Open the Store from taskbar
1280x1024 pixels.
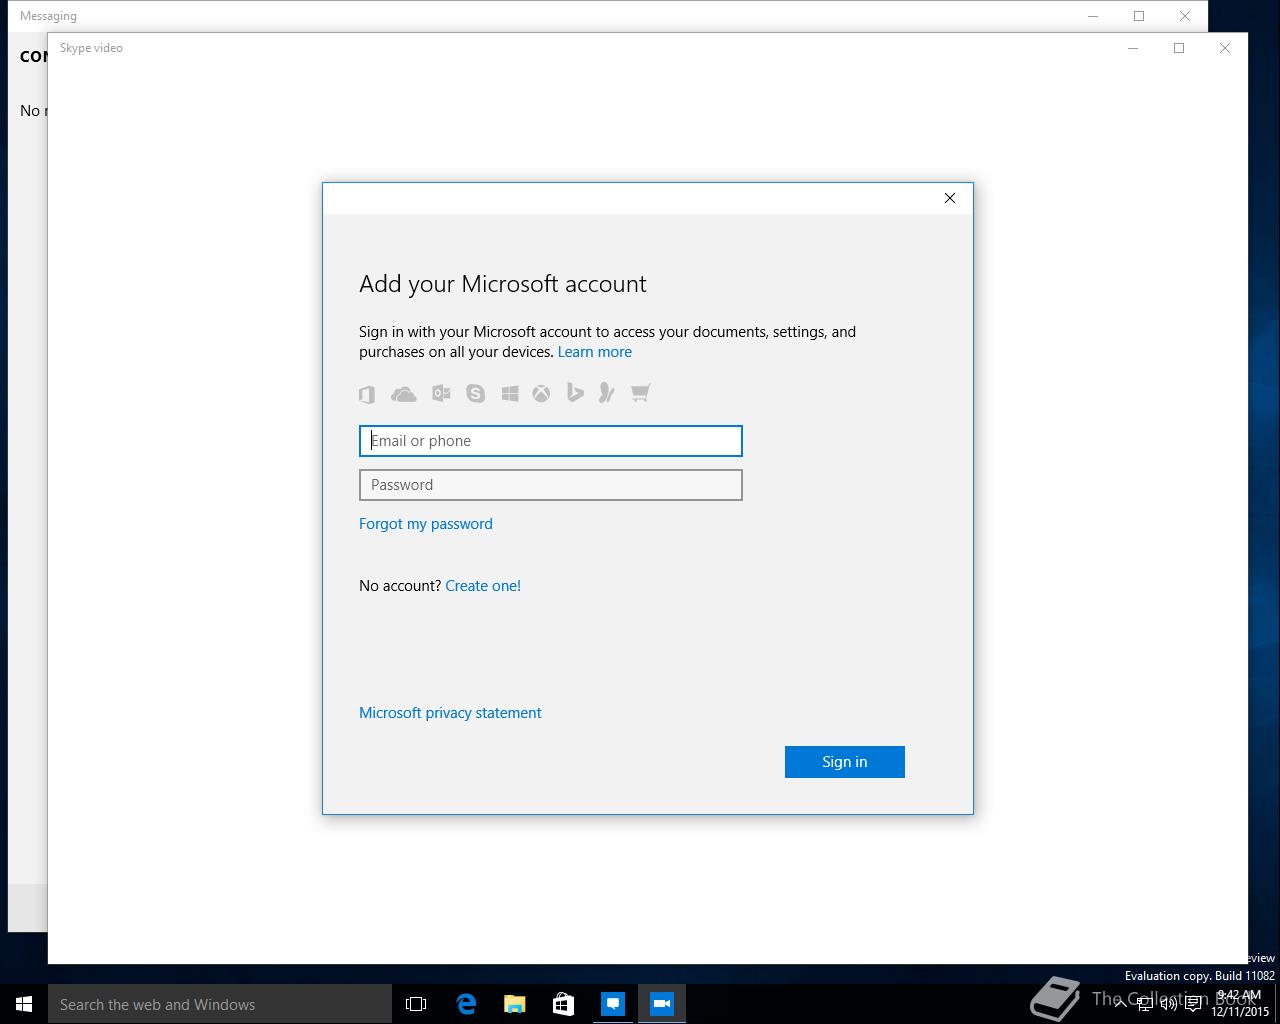pos(564,1004)
